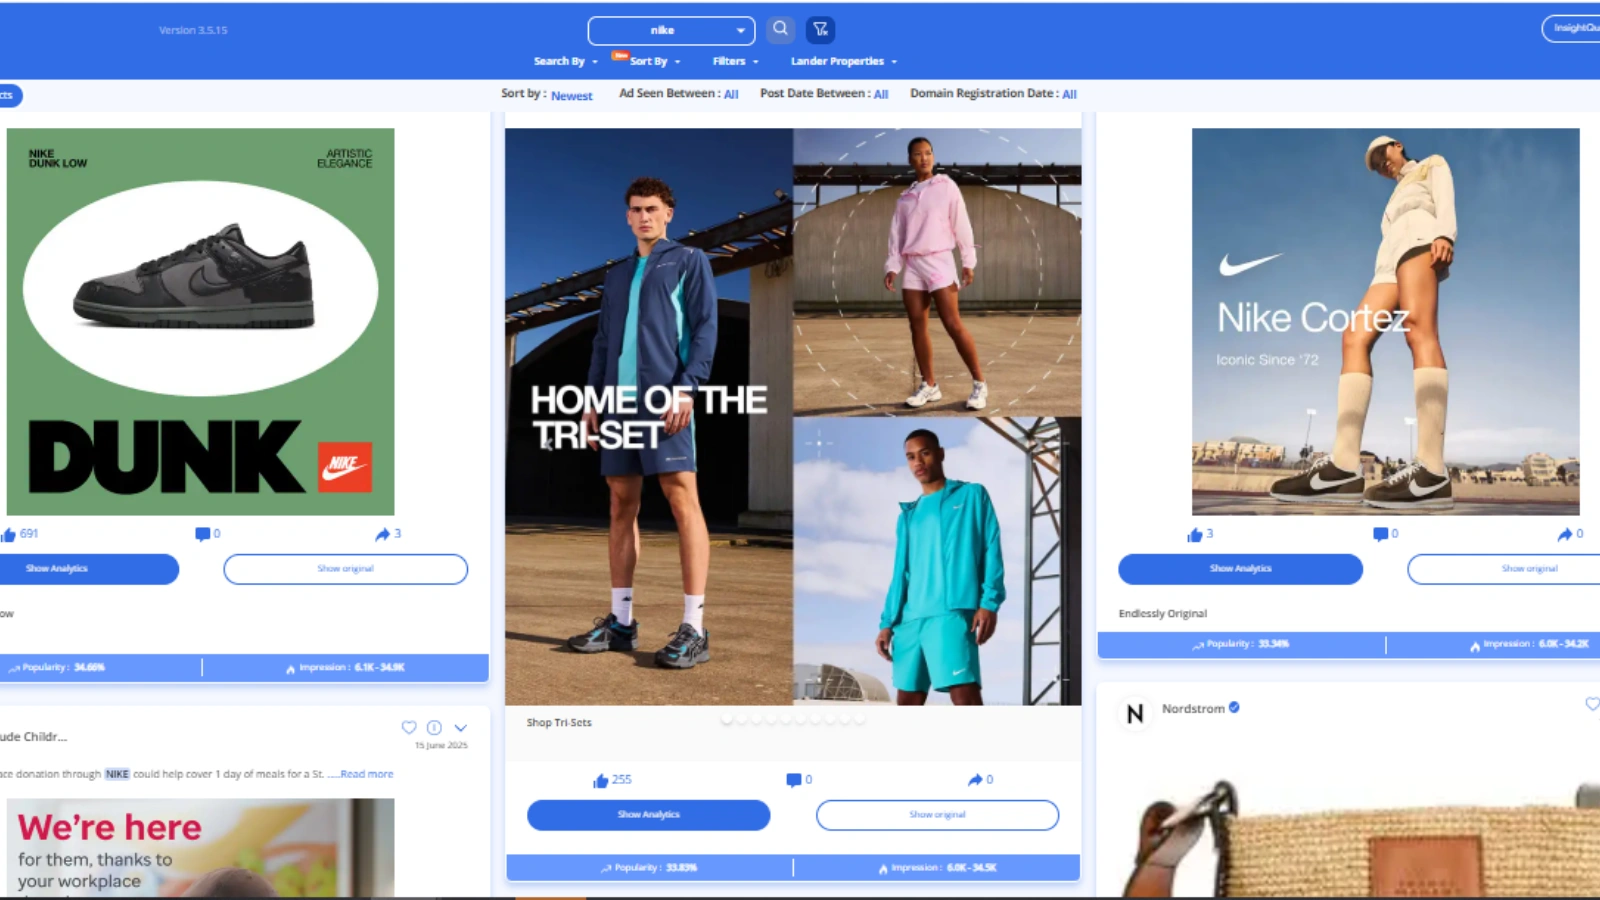Click Read more on donation ad text
The width and height of the screenshot is (1600, 900).
366,774
